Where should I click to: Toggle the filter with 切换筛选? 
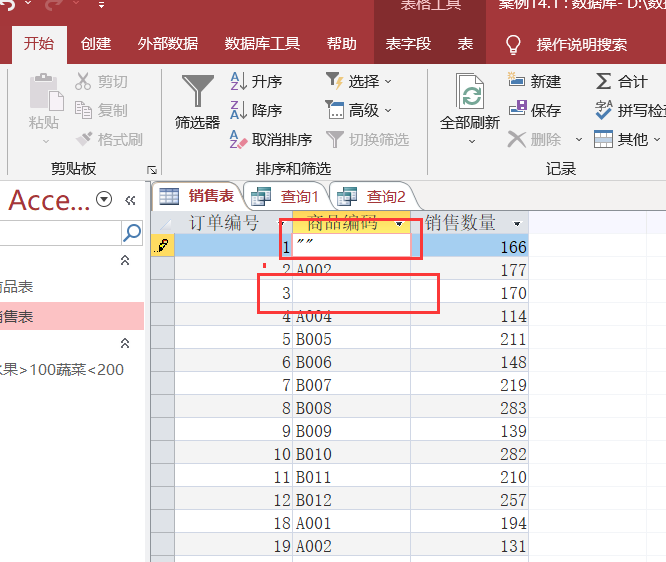[367, 139]
